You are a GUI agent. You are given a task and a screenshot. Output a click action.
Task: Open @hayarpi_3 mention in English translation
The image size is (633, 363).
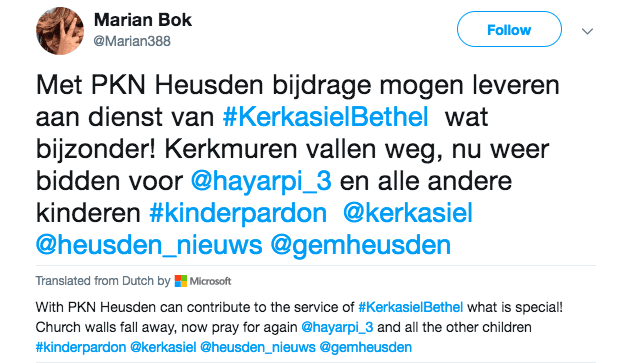[337, 327]
